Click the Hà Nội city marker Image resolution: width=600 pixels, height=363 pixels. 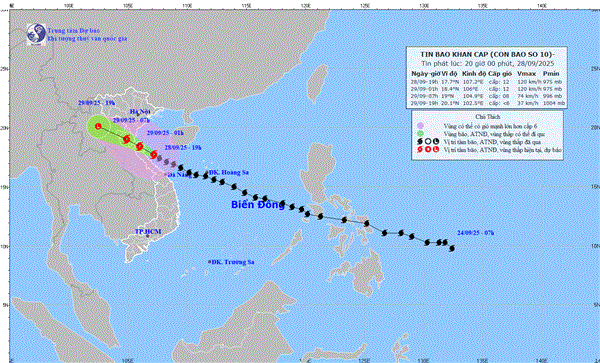tap(138, 114)
